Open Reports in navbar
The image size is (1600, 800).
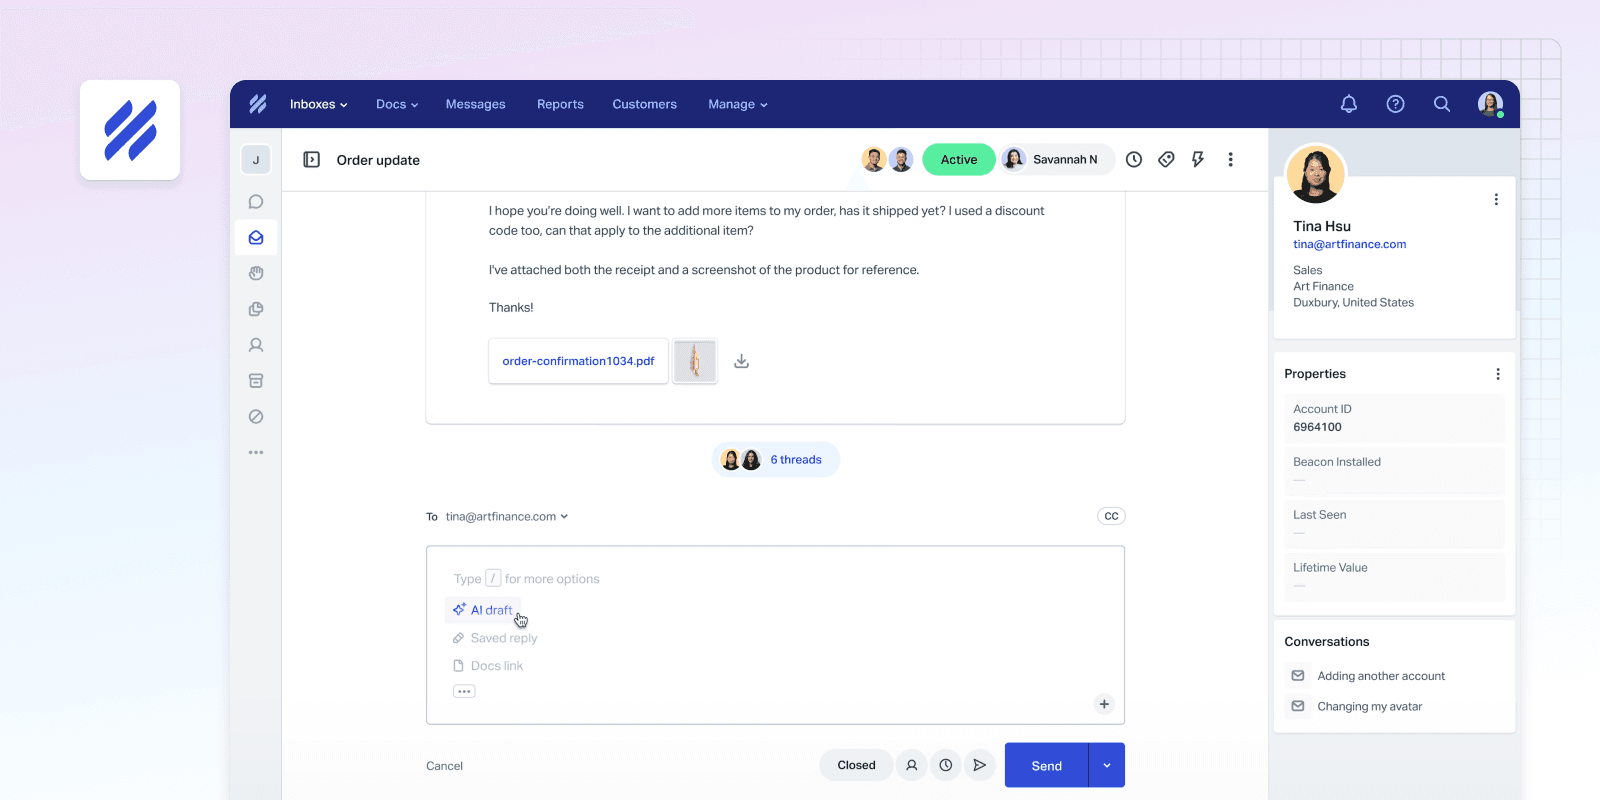coord(560,104)
